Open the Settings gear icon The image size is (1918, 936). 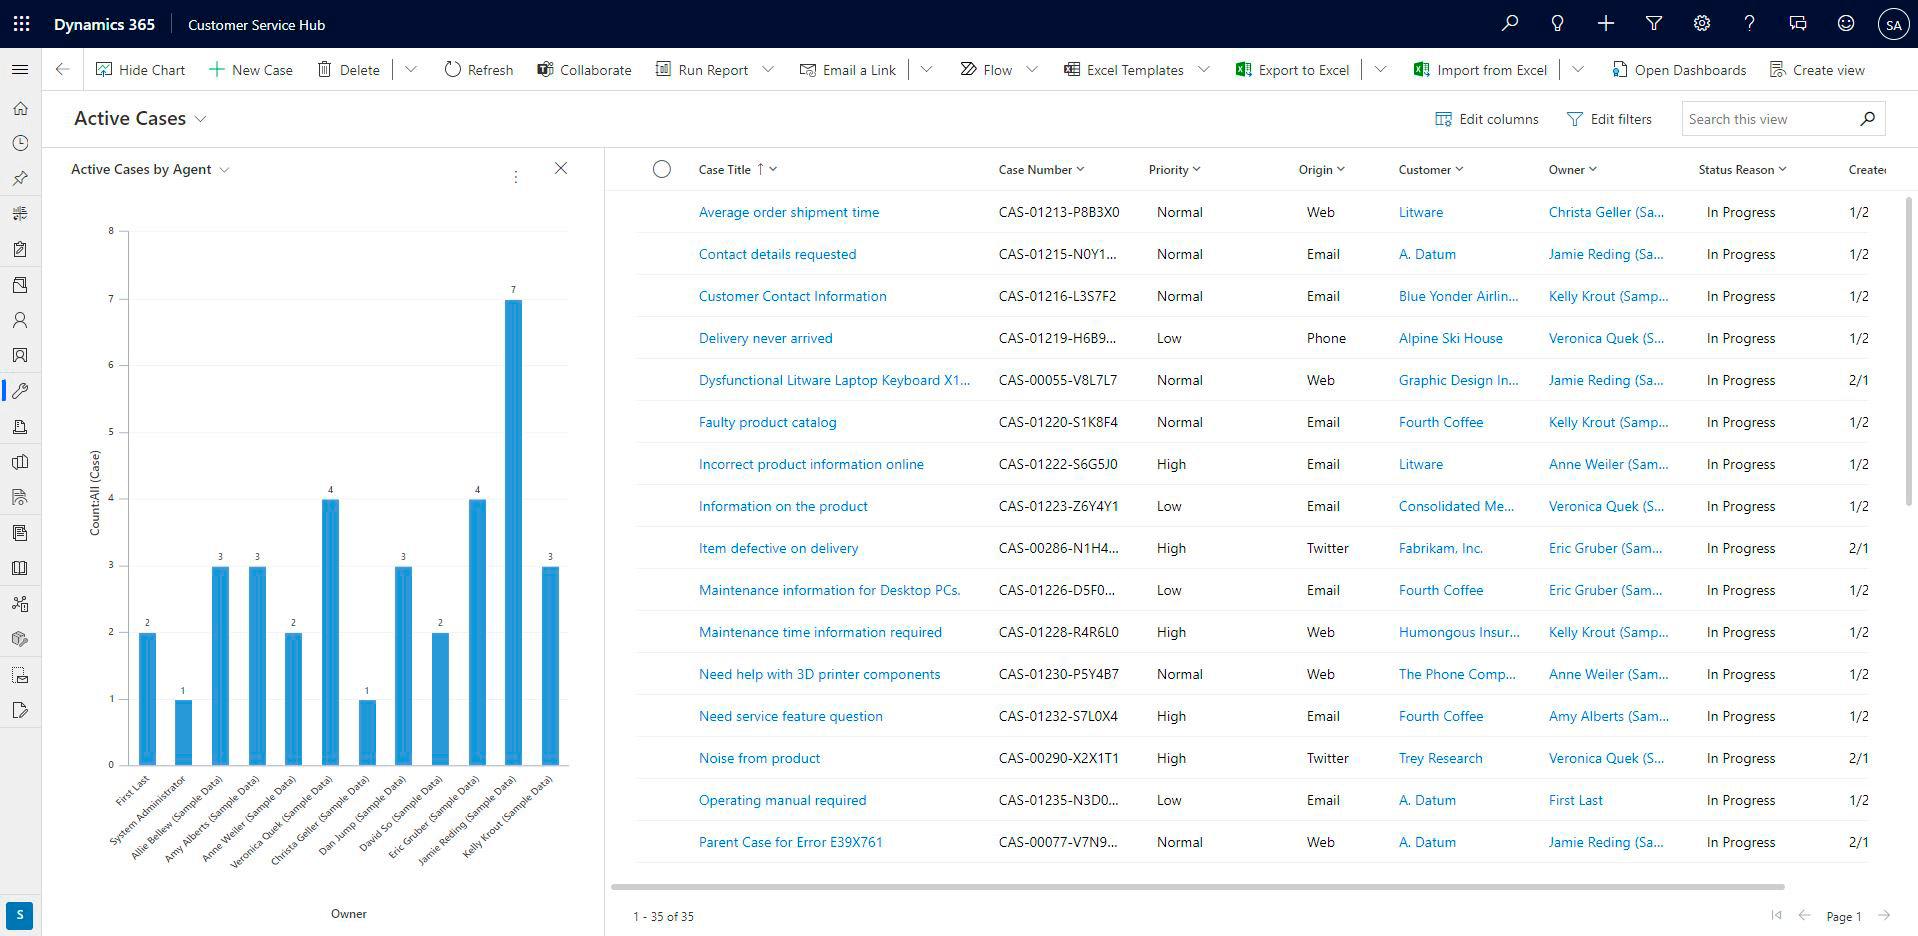(1701, 24)
